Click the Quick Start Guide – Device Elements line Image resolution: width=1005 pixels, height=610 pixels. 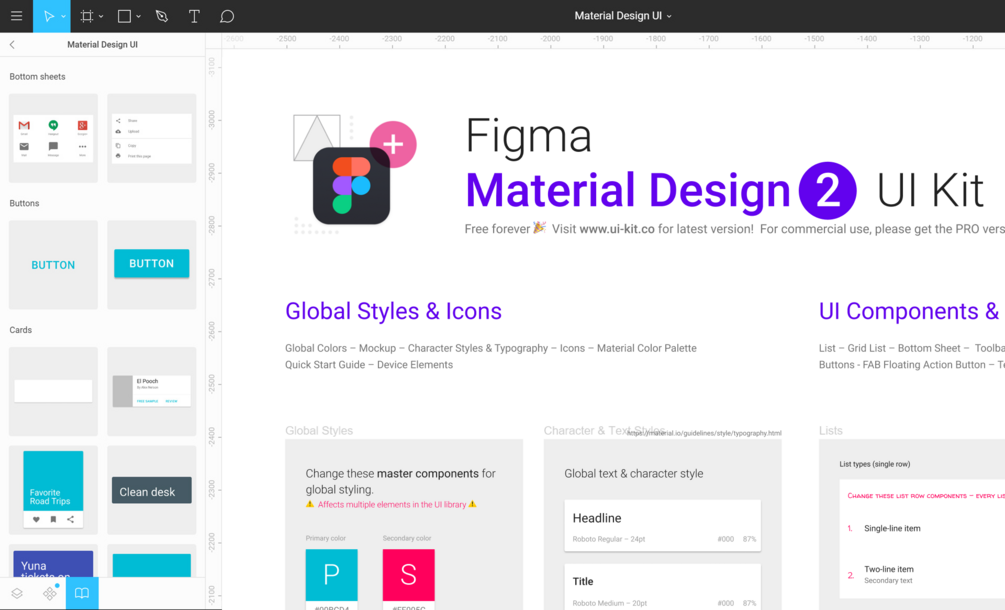(369, 365)
